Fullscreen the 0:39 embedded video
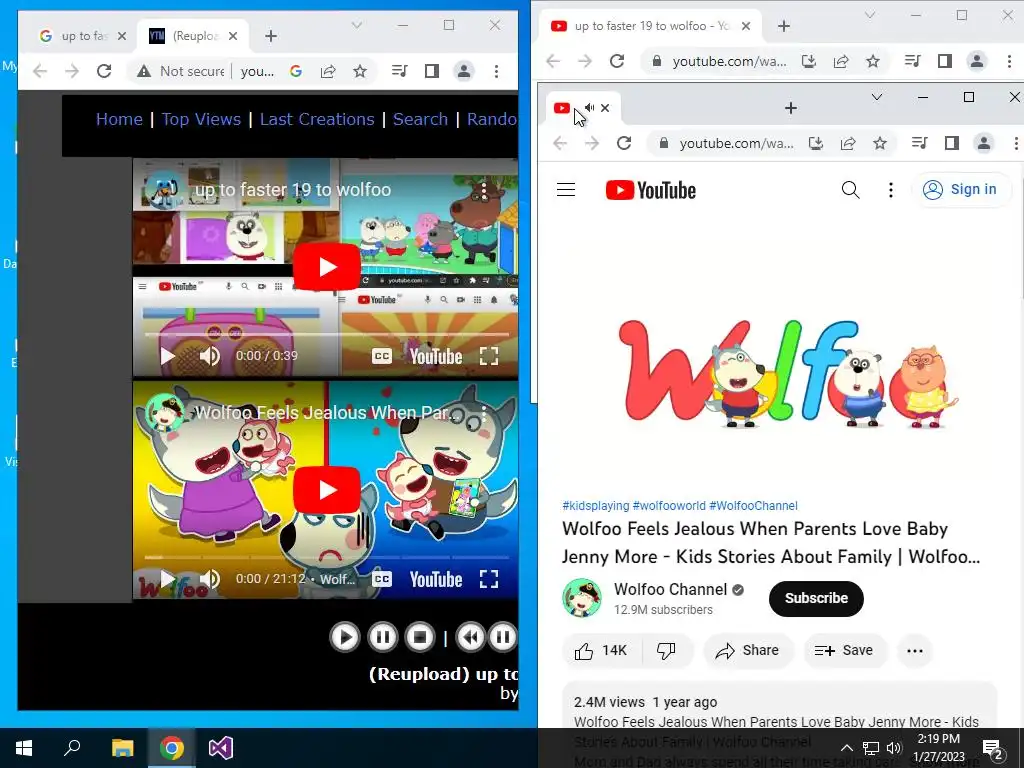This screenshot has height=768, width=1024. click(x=489, y=356)
